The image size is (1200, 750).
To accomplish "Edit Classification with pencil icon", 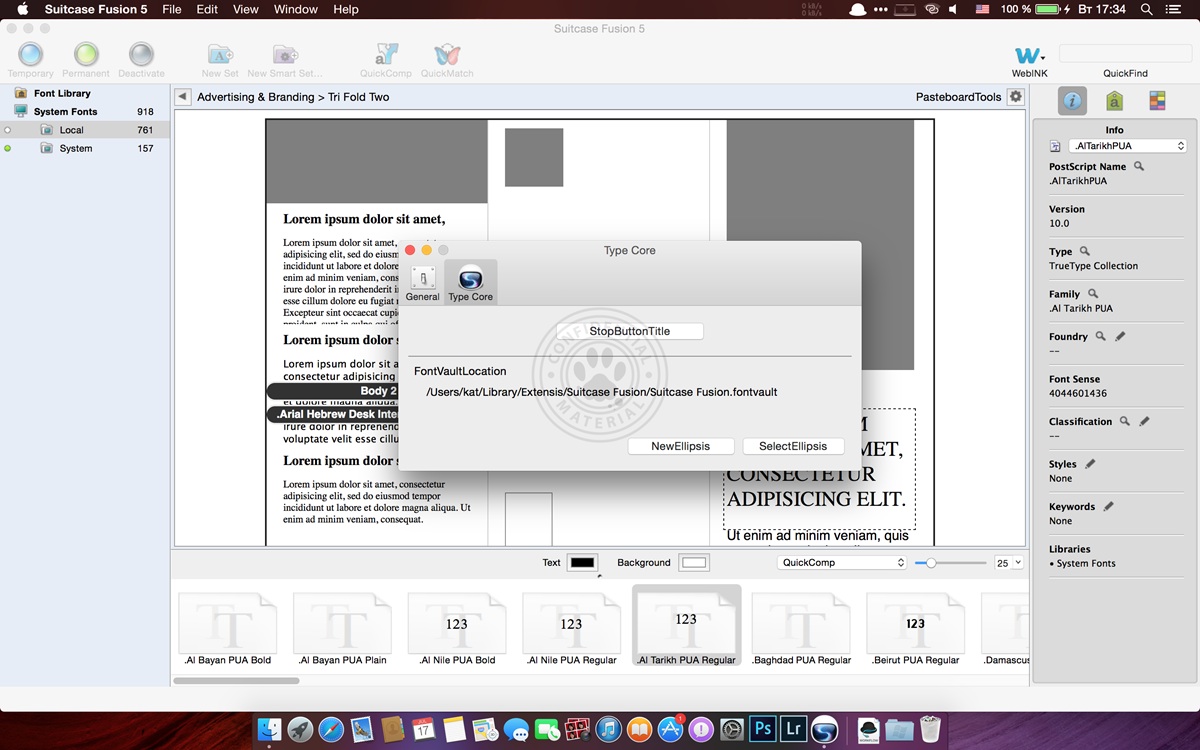I will (1145, 421).
